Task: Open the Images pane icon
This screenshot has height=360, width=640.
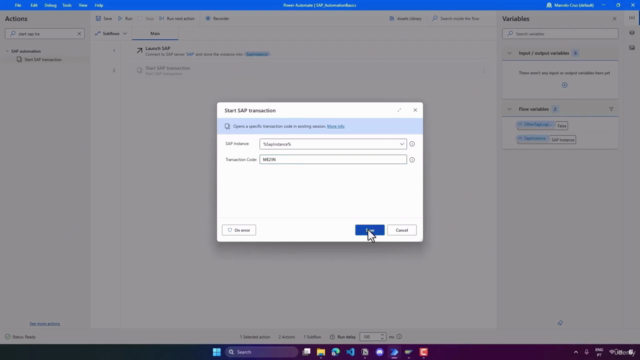Action: [x=632, y=48]
